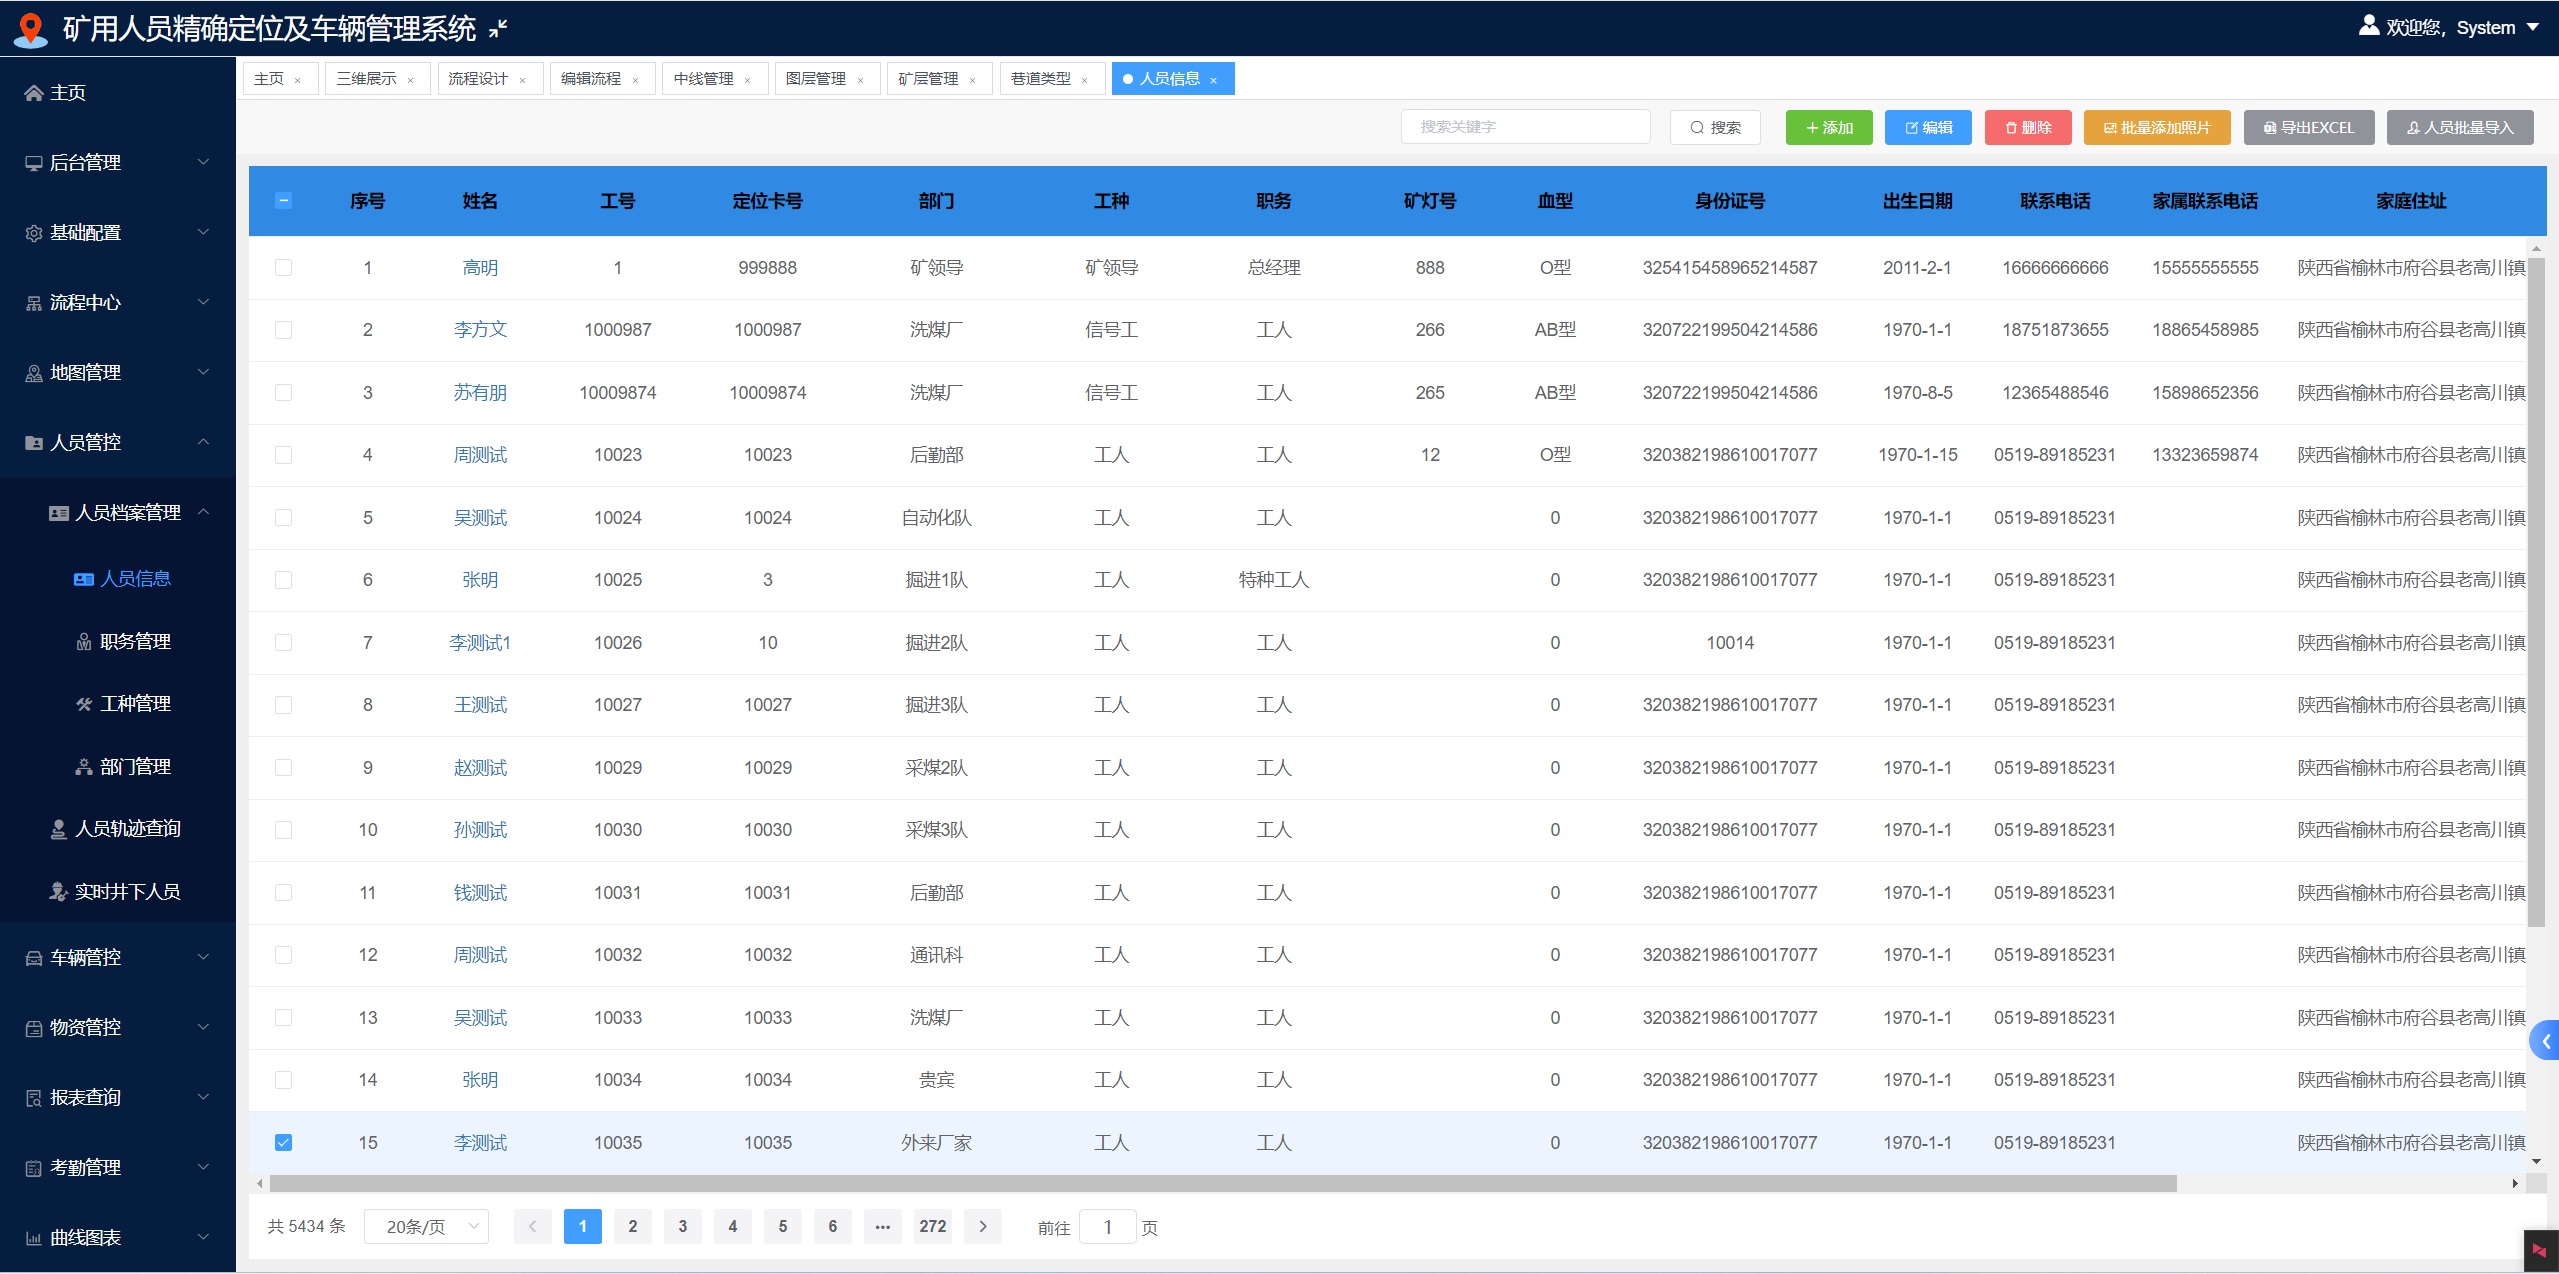Tick the checkbox for row 1 高明
This screenshot has width=2559, height=1274.
[284, 268]
